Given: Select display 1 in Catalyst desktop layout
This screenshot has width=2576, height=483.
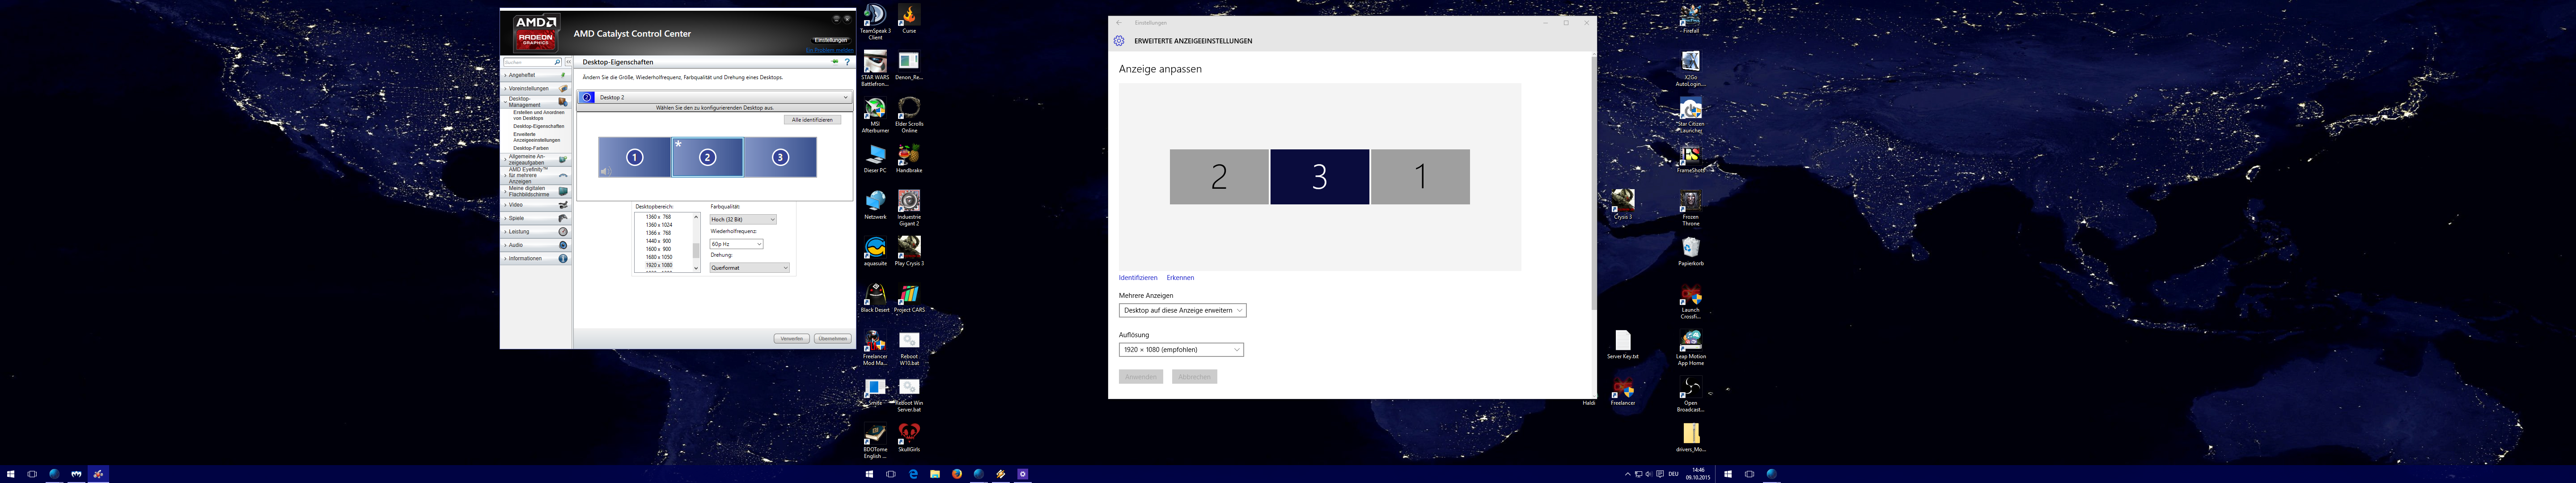Looking at the screenshot, I should (635, 157).
